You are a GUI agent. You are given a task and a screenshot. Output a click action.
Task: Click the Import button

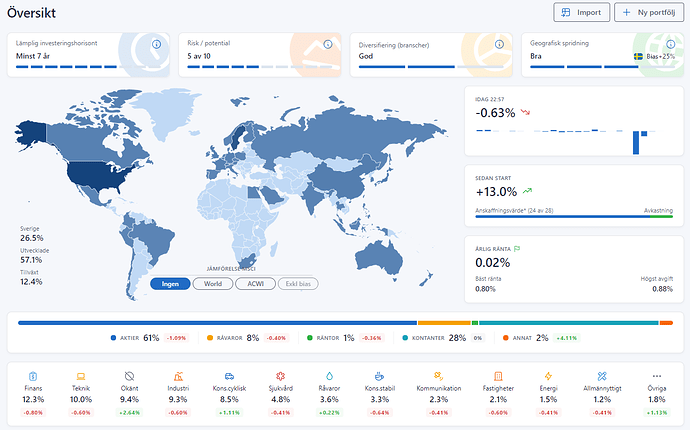pyautogui.click(x=583, y=13)
